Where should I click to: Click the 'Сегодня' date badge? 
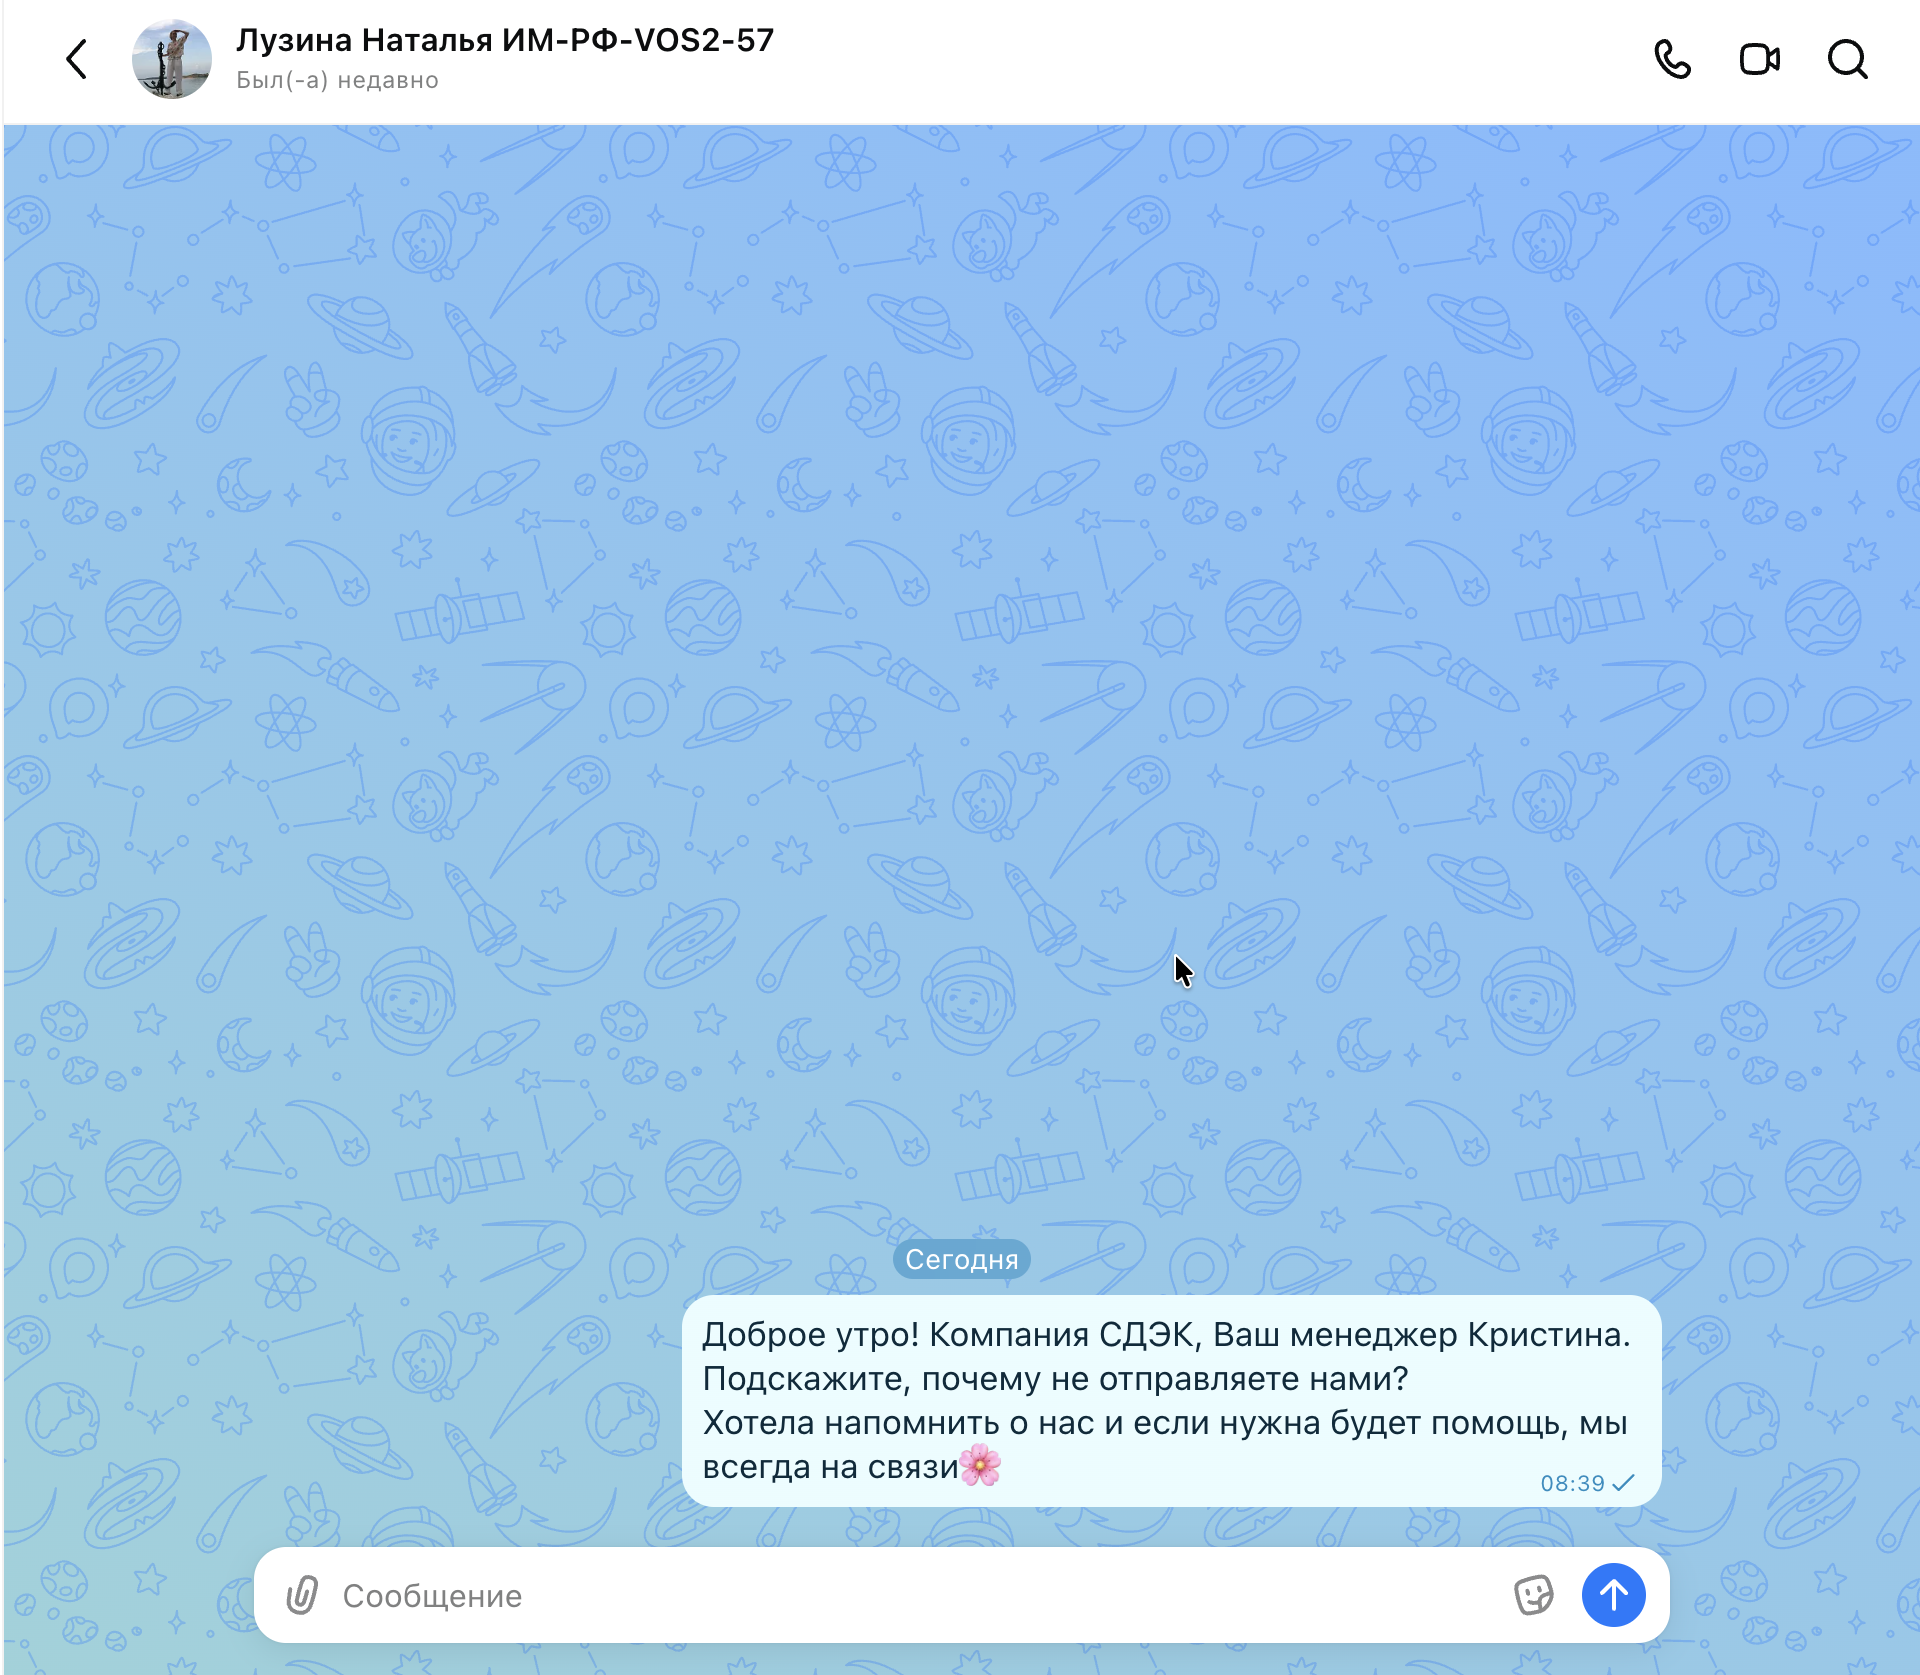[961, 1259]
